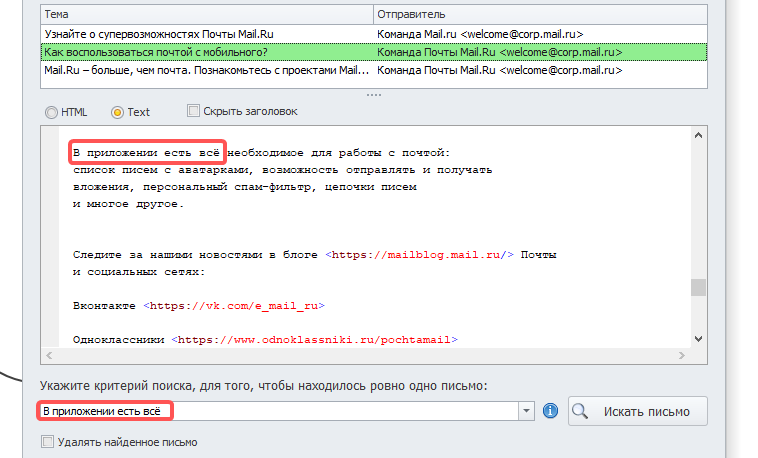The width and height of the screenshot is (758, 458).
Task: Open the odnoklassniki.ru/pochtamail link
Action: coord(314,340)
